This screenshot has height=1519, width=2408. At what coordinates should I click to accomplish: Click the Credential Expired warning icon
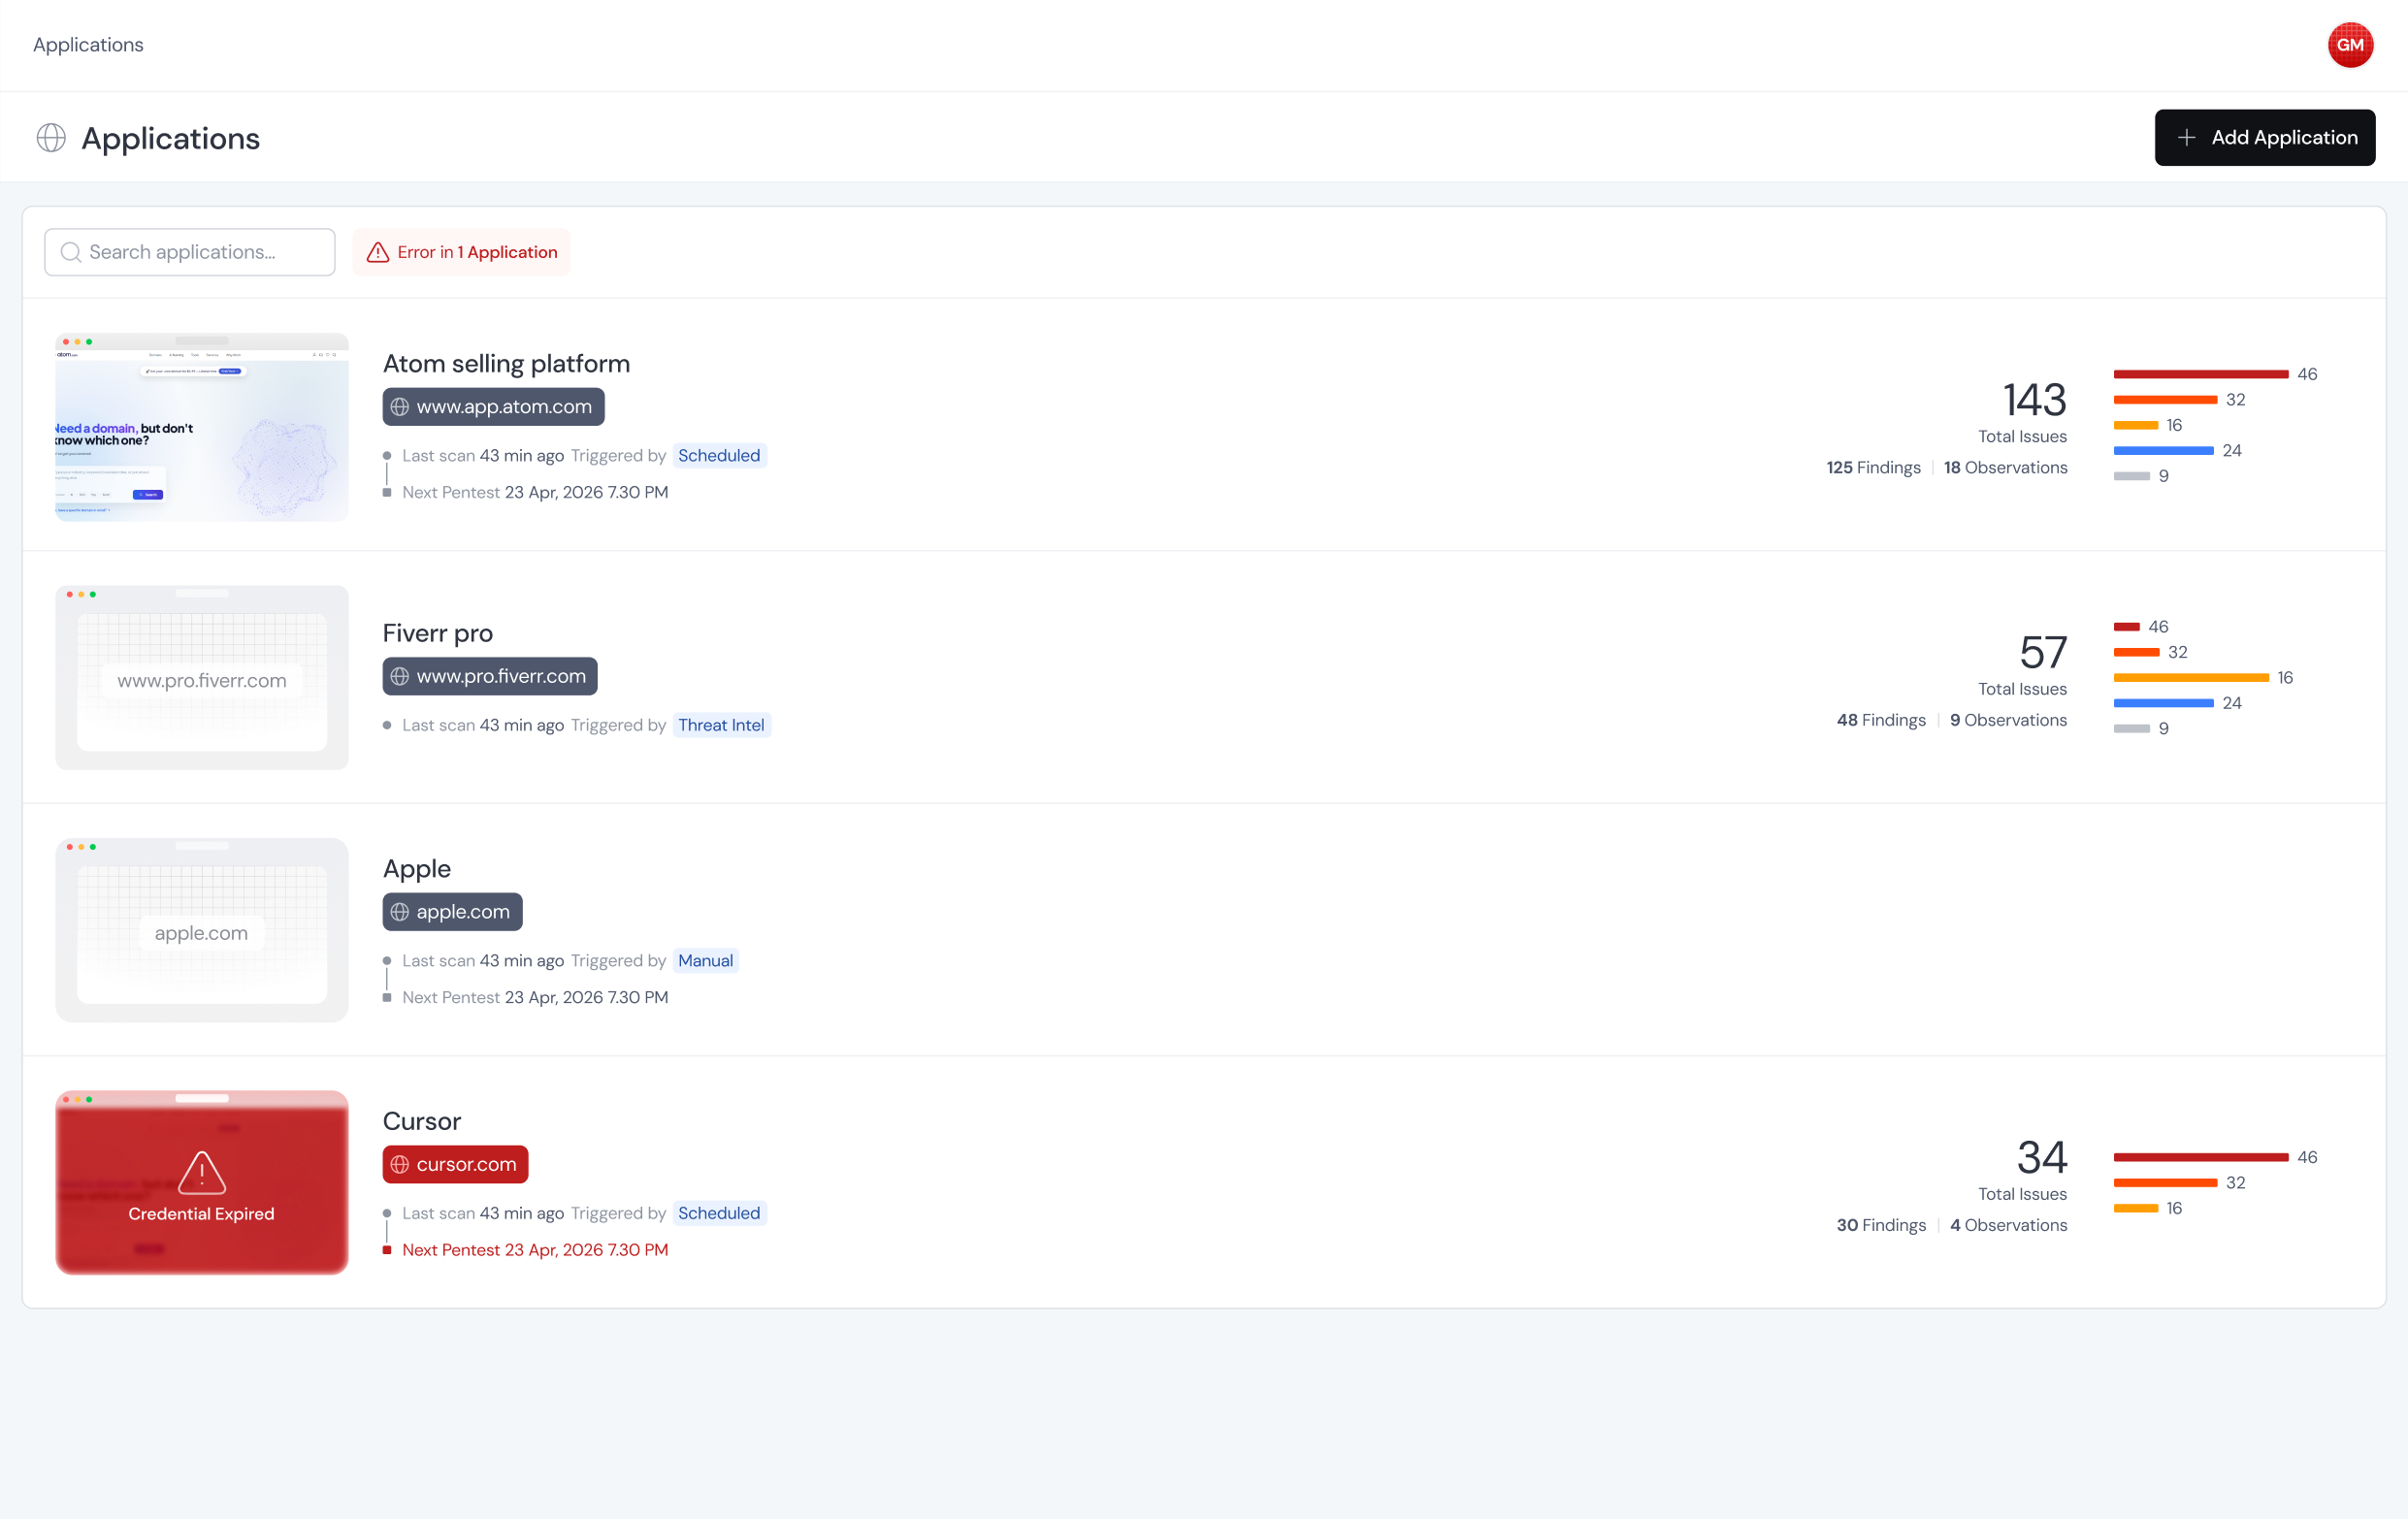point(202,1173)
